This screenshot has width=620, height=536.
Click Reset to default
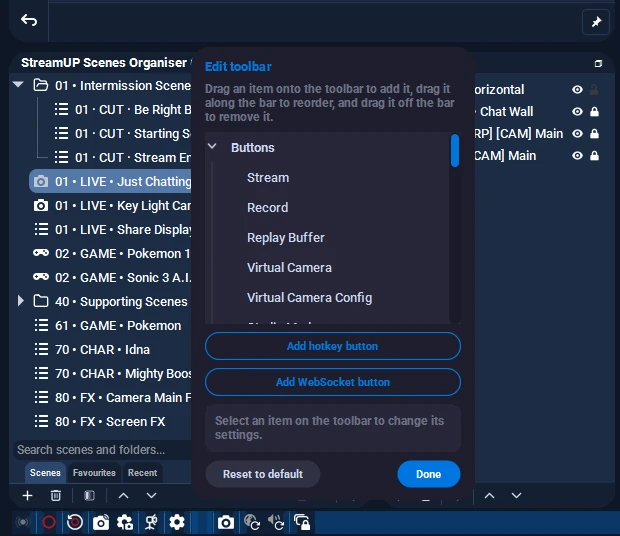(x=263, y=474)
